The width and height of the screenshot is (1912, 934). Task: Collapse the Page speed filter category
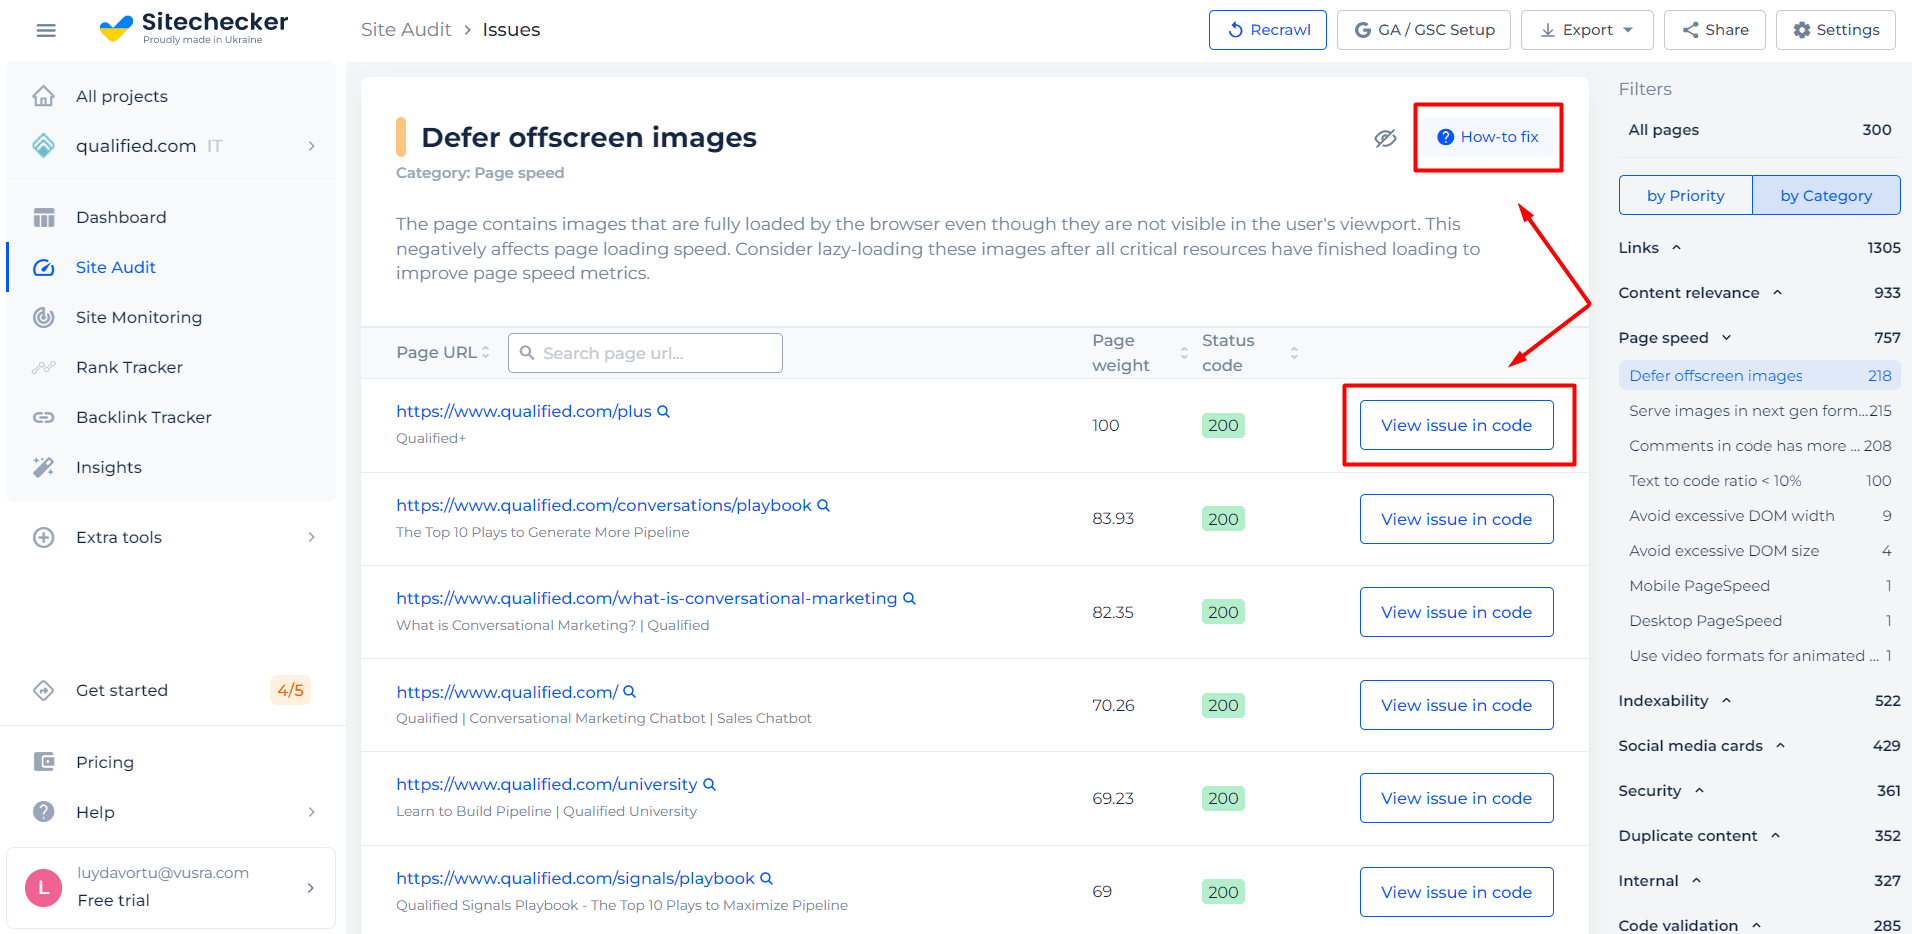click(1727, 338)
